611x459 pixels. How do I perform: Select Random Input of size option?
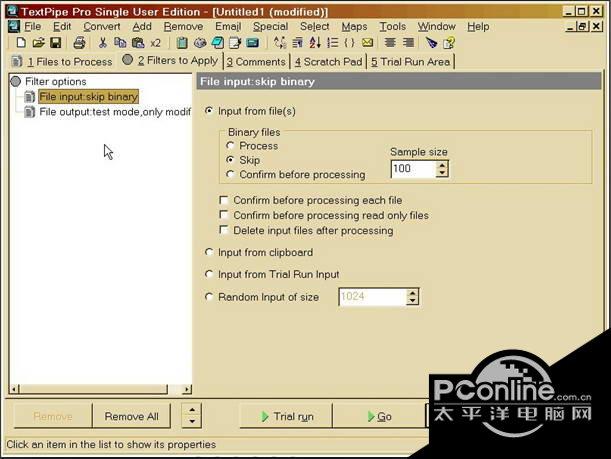point(209,297)
